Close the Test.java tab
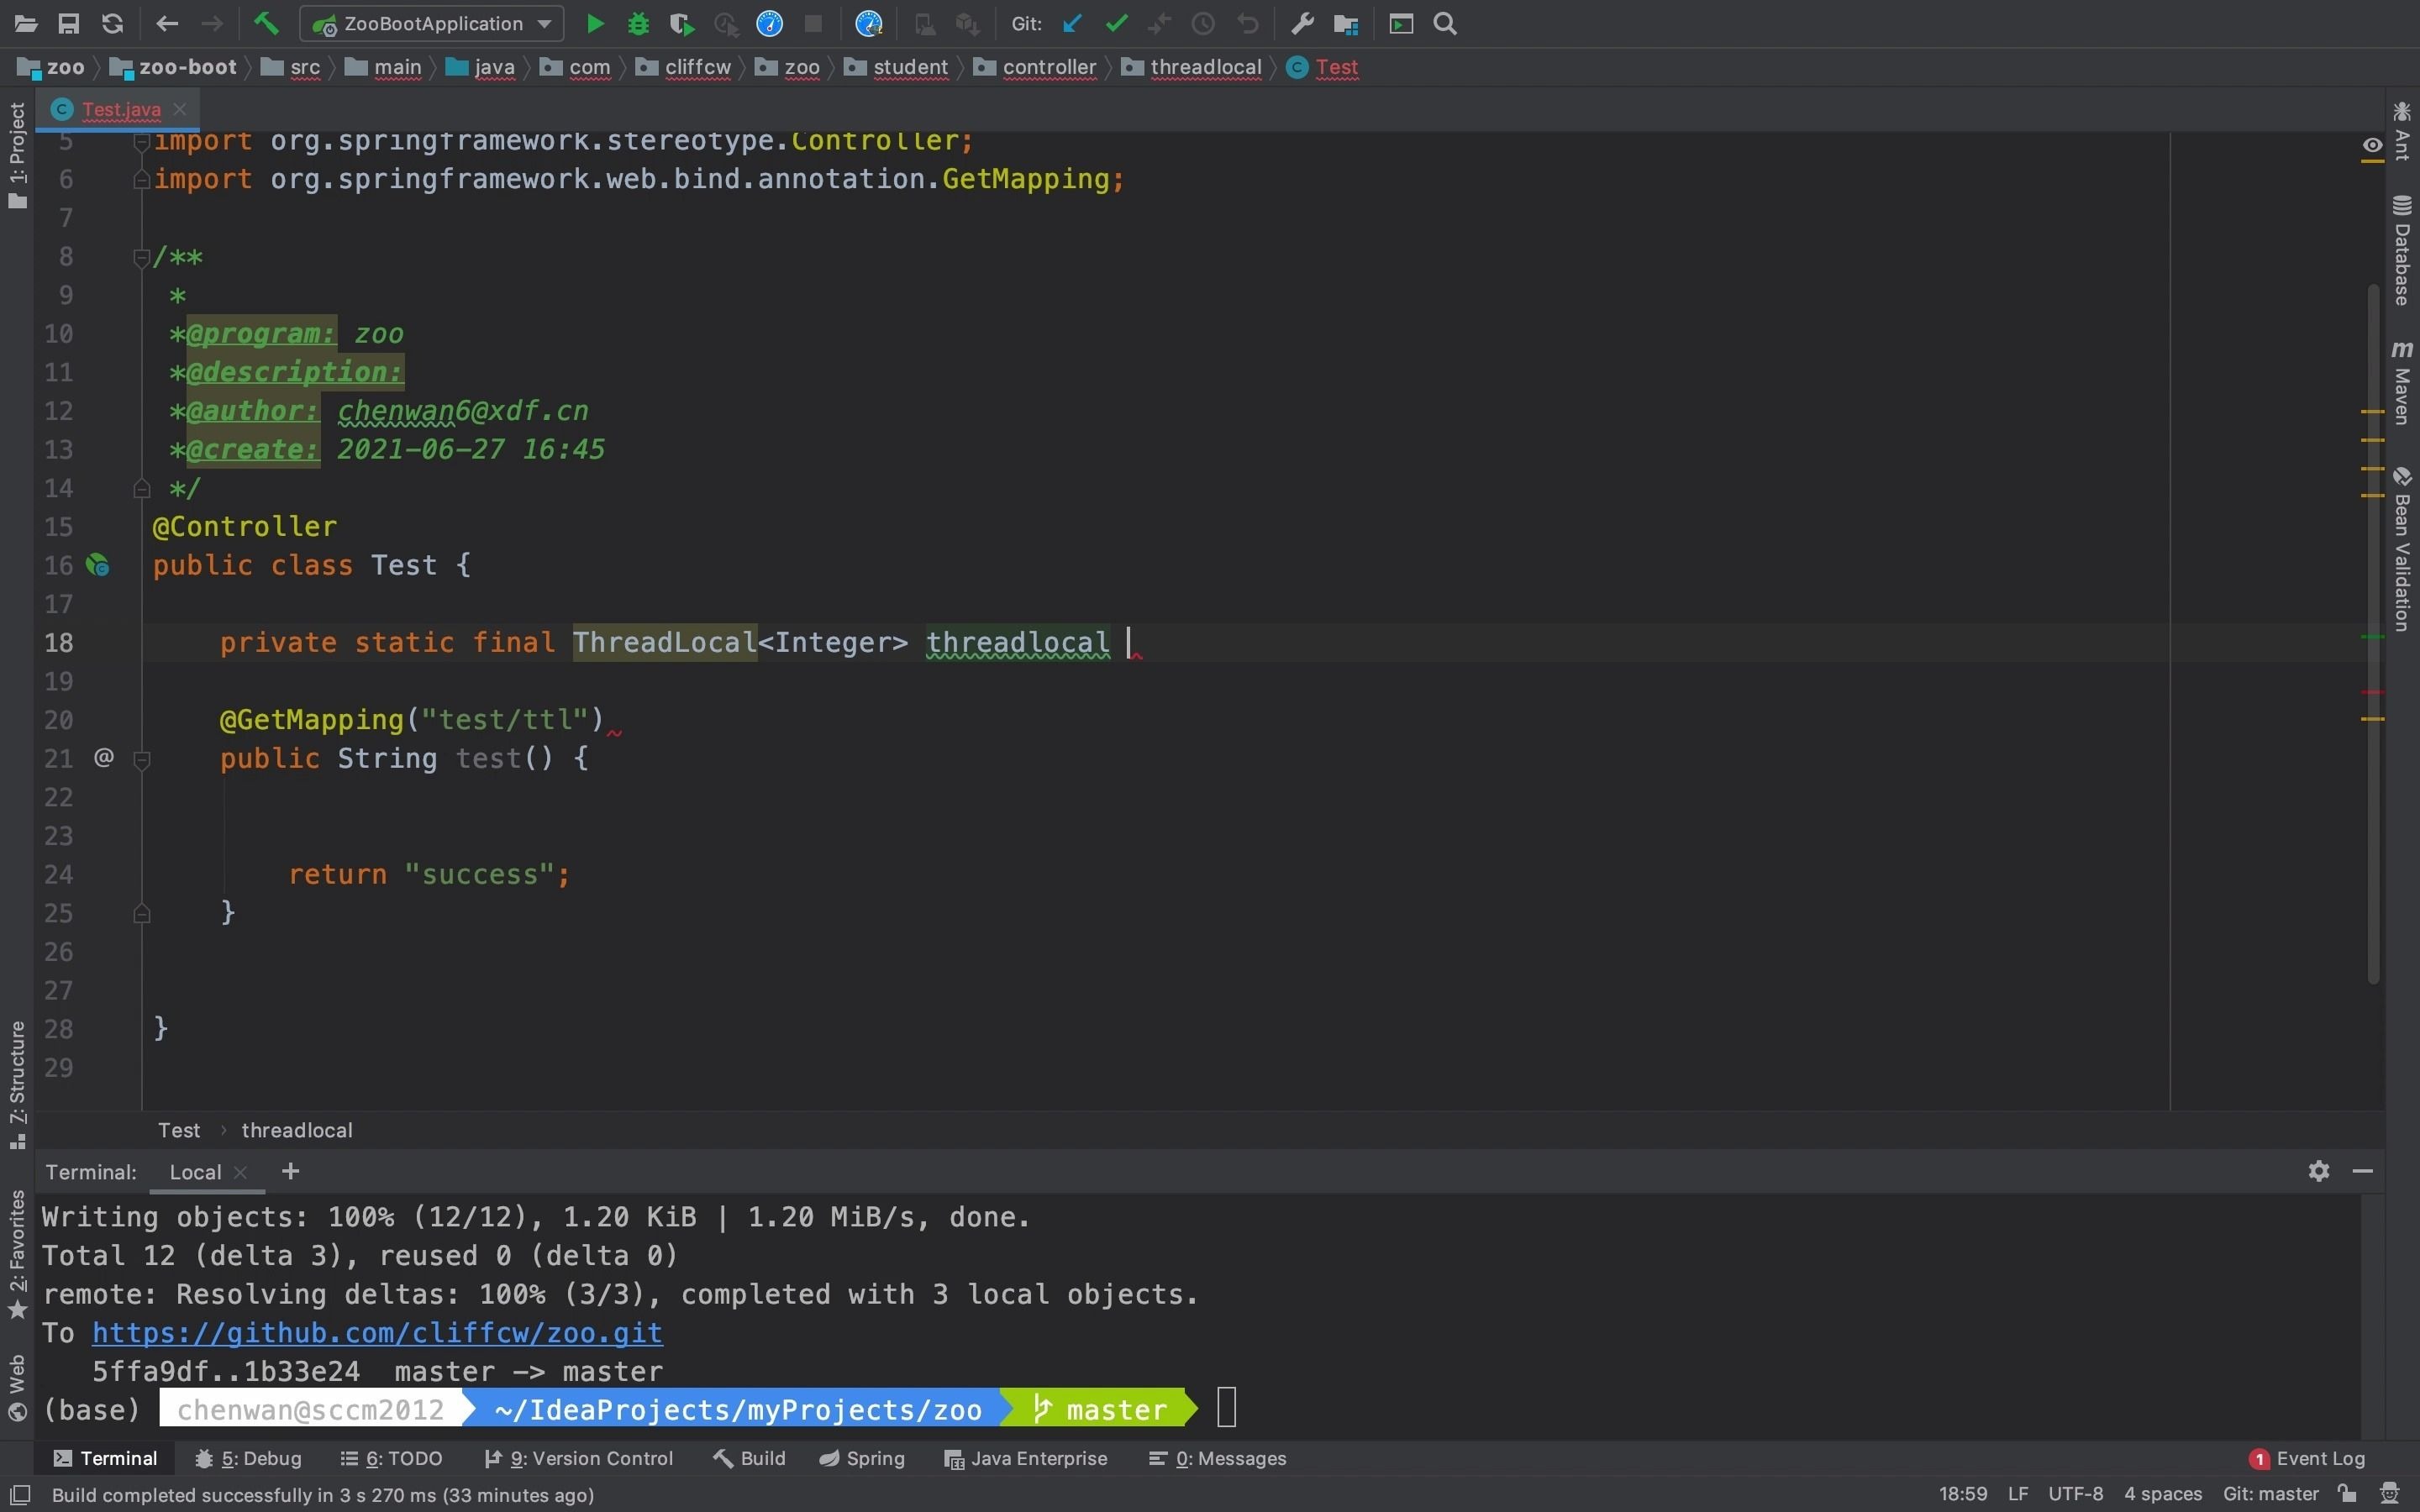 pyautogui.click(x=180, y=109)
